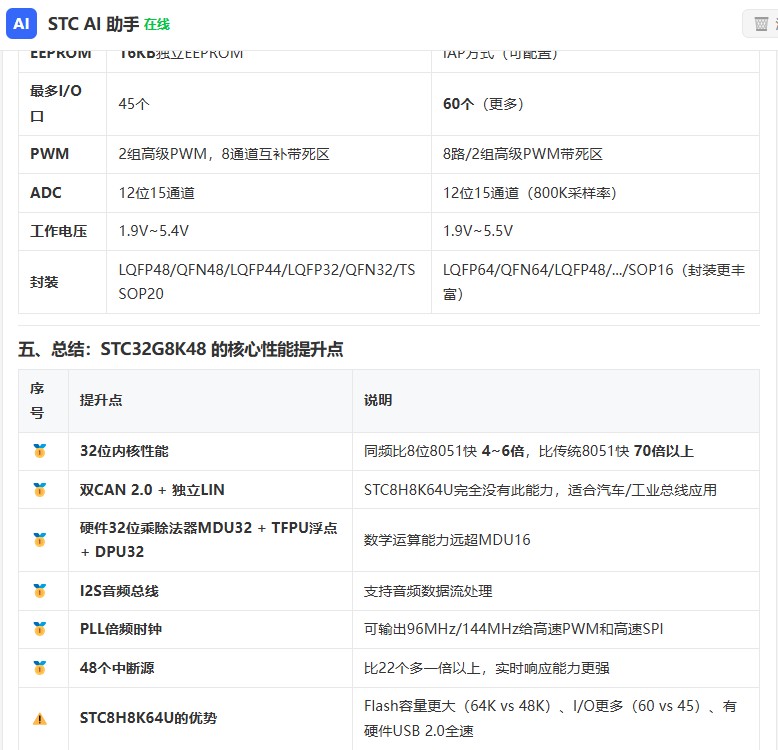The width and height of the screenshot is (778, 750).
Task: Click the 硬件32位乘除法器MDU32 + TFPU浮点 cell
Action: [208, 540]
